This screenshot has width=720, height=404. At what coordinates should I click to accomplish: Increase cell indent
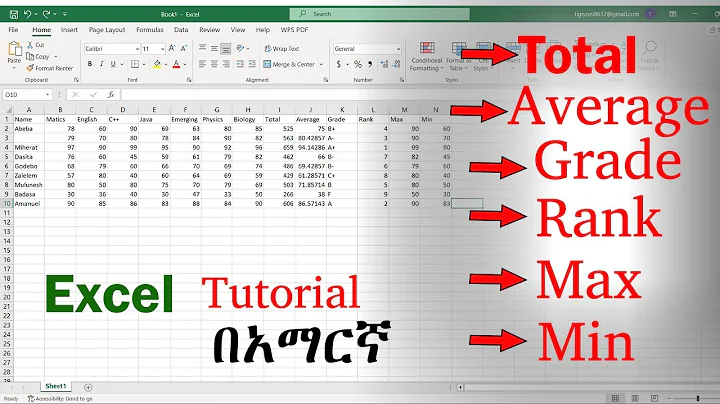tap(252, 64)
